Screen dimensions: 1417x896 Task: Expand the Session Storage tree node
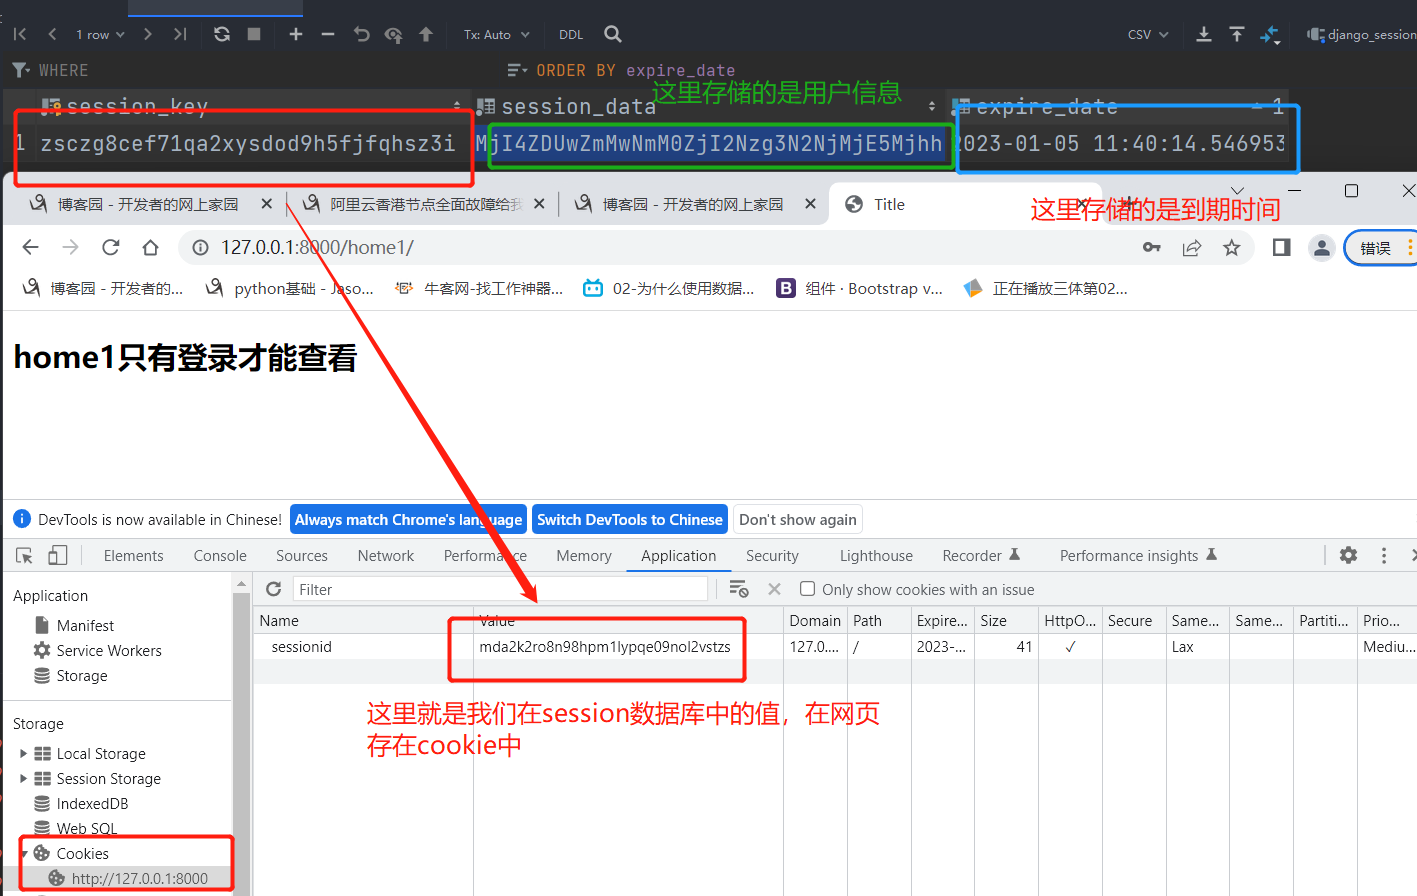tap(24, 778)
